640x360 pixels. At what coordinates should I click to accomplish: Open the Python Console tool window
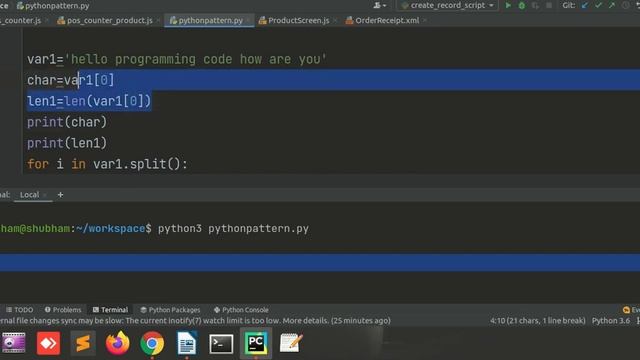pos(241,310)
